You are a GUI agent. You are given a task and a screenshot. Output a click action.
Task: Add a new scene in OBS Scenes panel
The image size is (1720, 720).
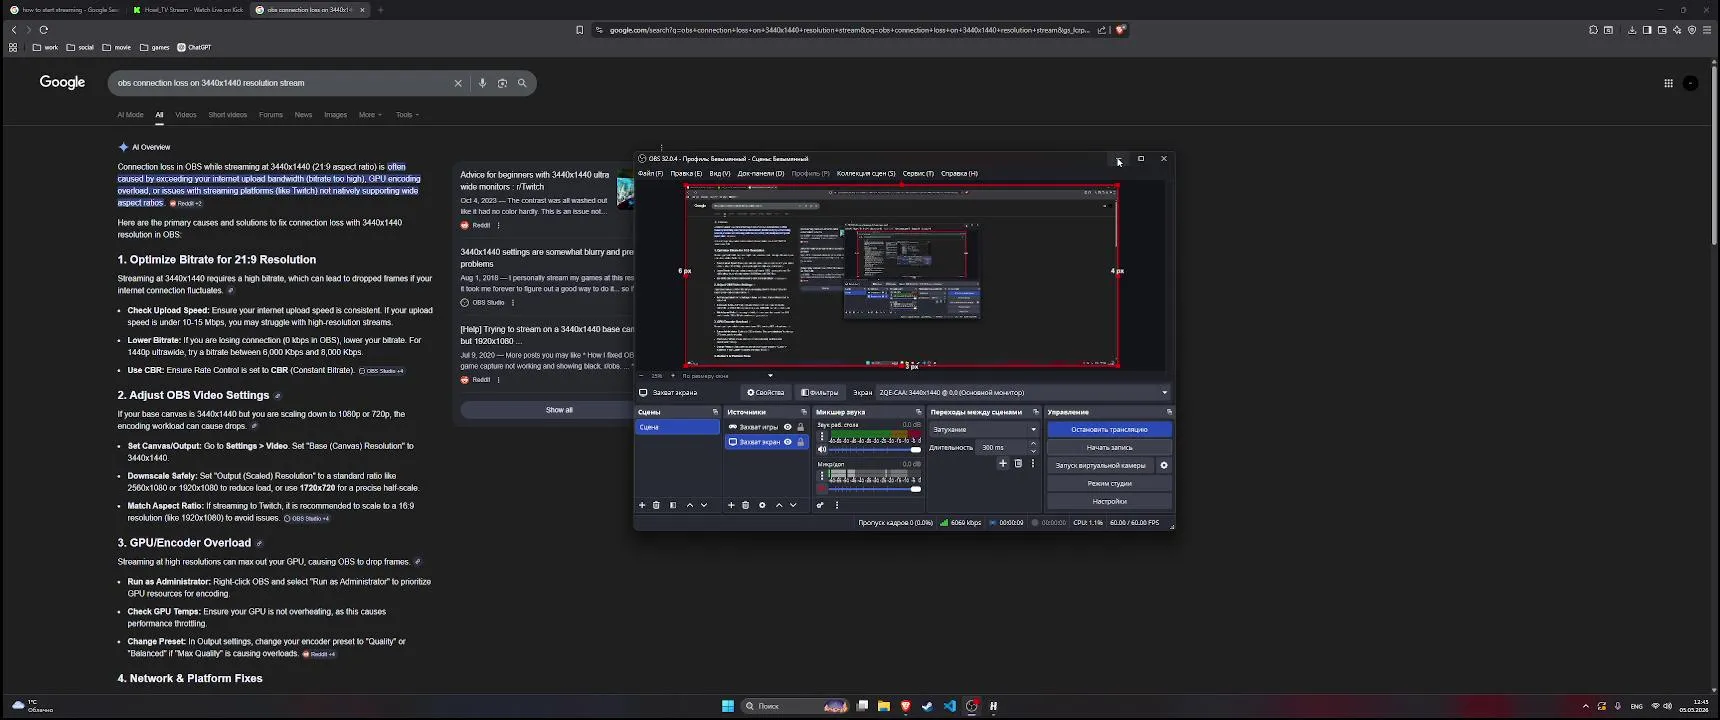tap(642, 505)
